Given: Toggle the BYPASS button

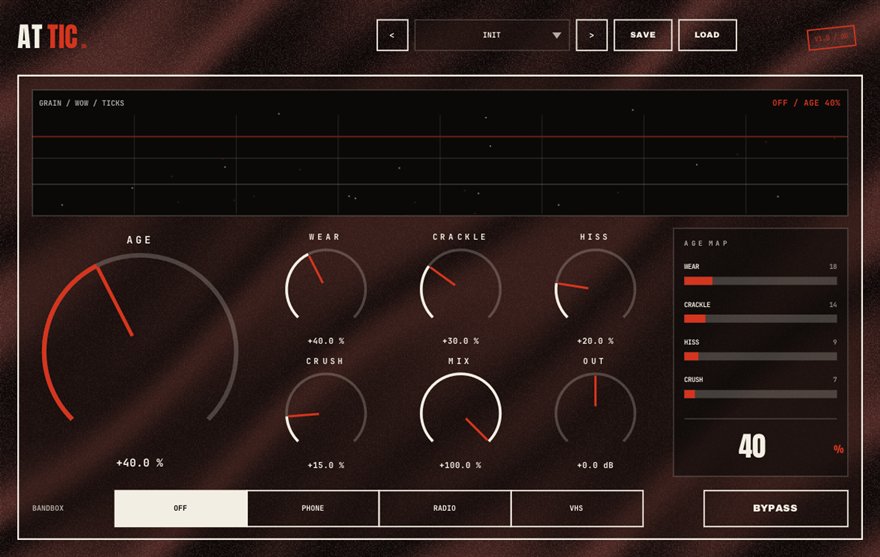Looking at the screenshot, I should [x=775, y=508].
